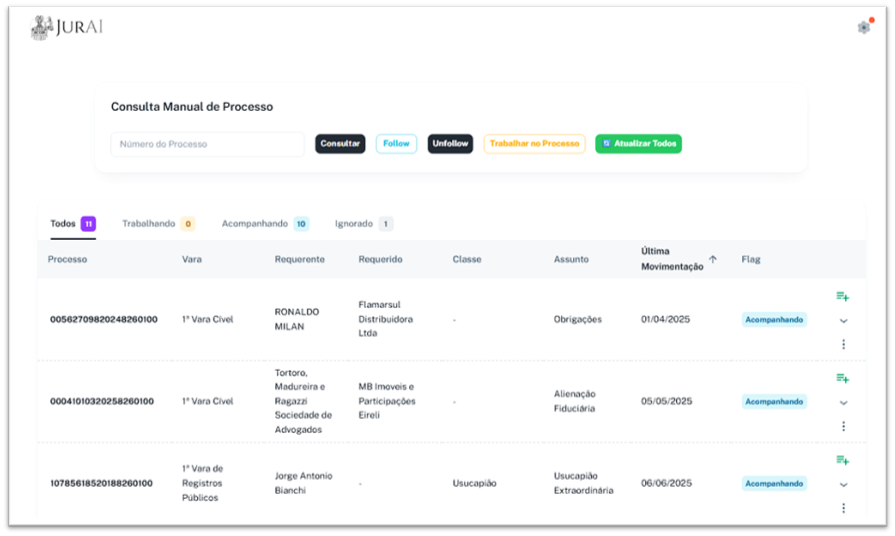895x536 pixels.
Task: Open three-dot menu for Ronaldo Milan row
Action: tap(843, 344)
